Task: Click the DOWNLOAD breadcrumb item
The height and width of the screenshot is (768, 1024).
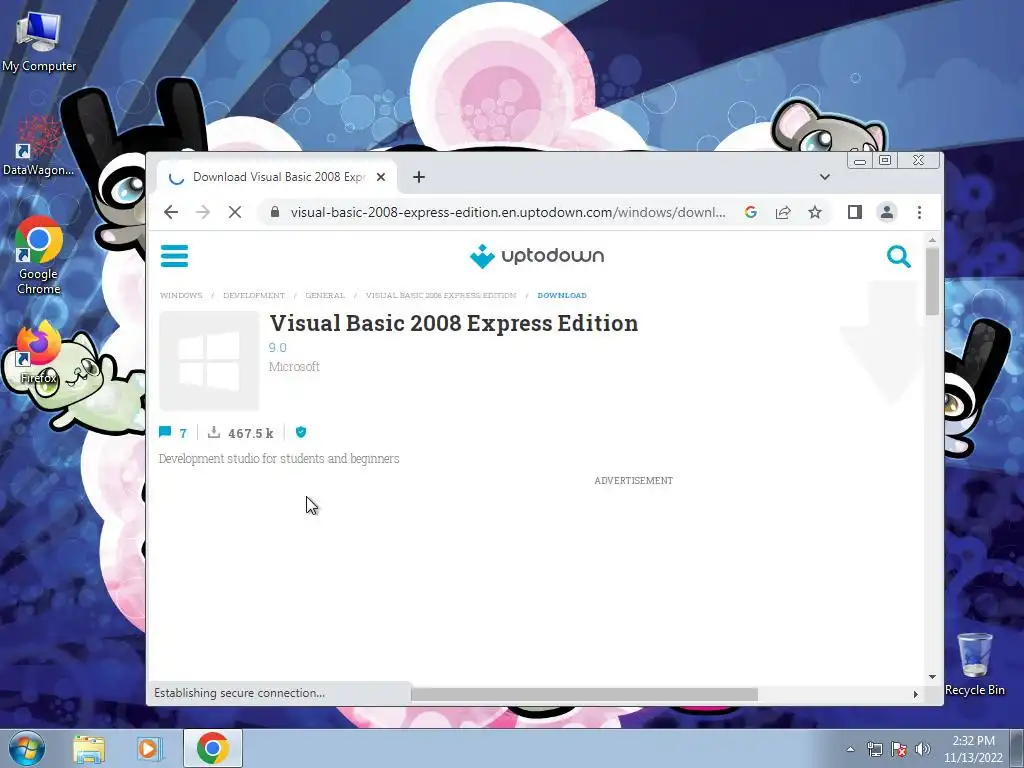Action: coord(562,295)
